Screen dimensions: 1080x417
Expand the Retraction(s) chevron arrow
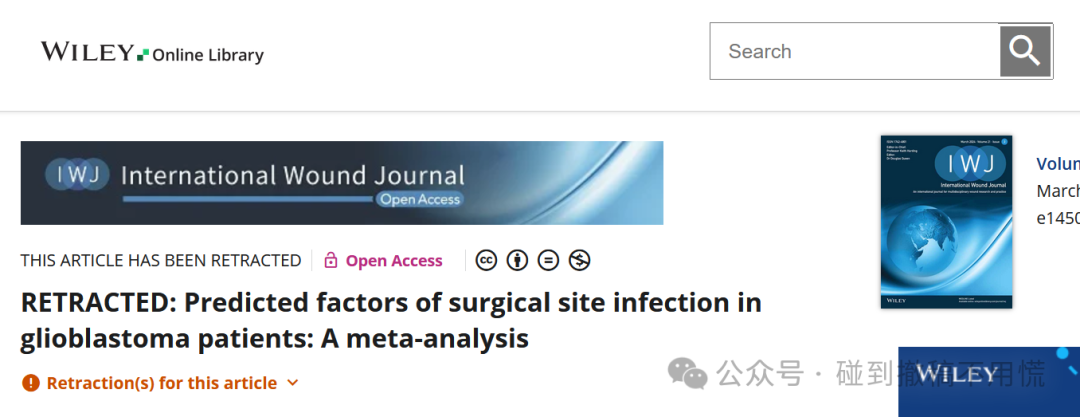(x=292, y=383)
